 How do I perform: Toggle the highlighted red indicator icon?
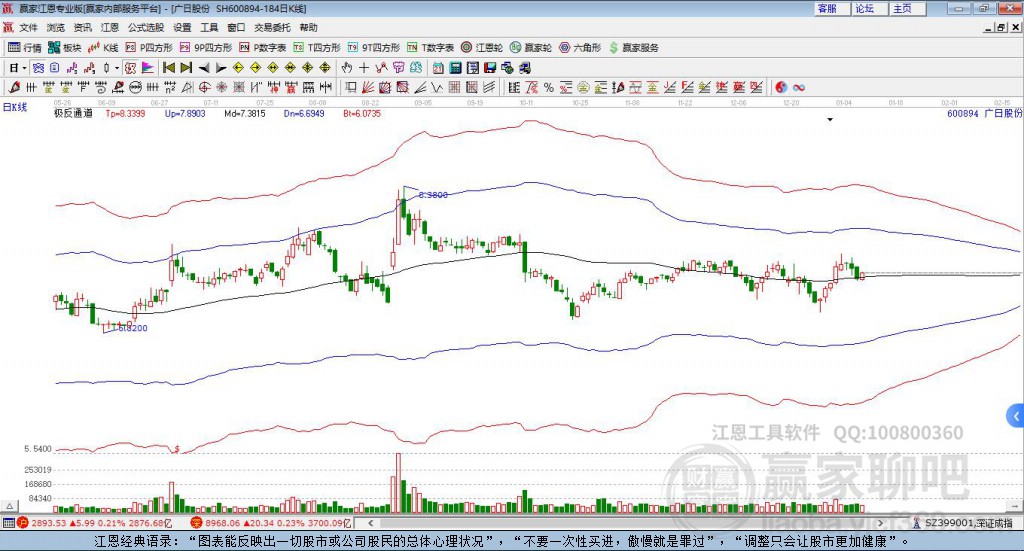tap(131, 68)
